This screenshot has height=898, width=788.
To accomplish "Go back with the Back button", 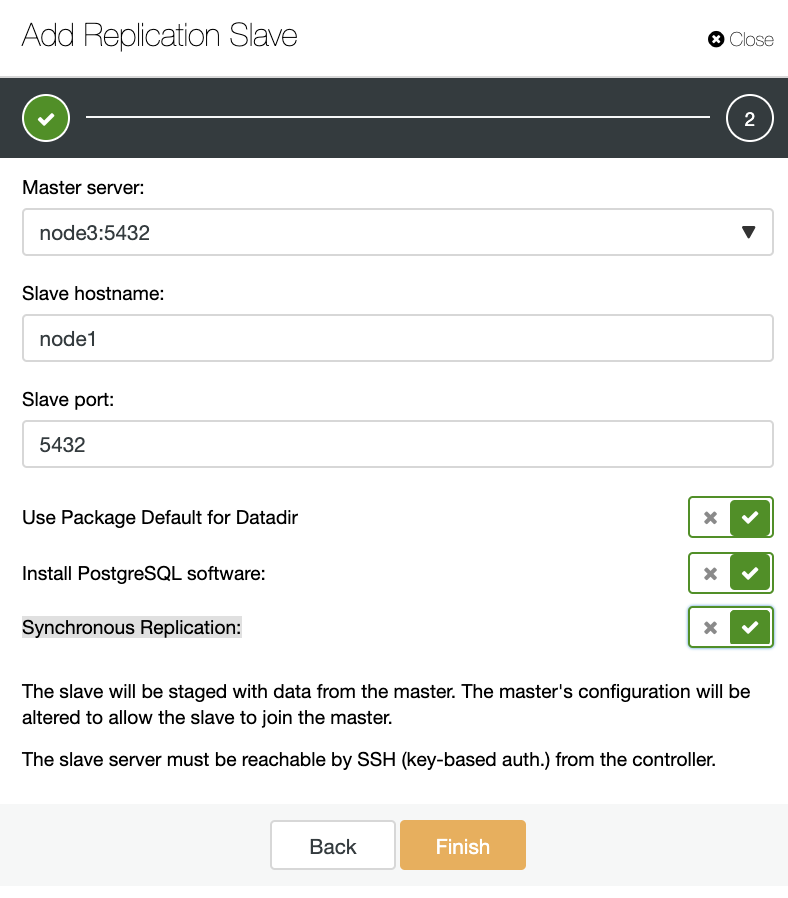I will coord(333,845).
